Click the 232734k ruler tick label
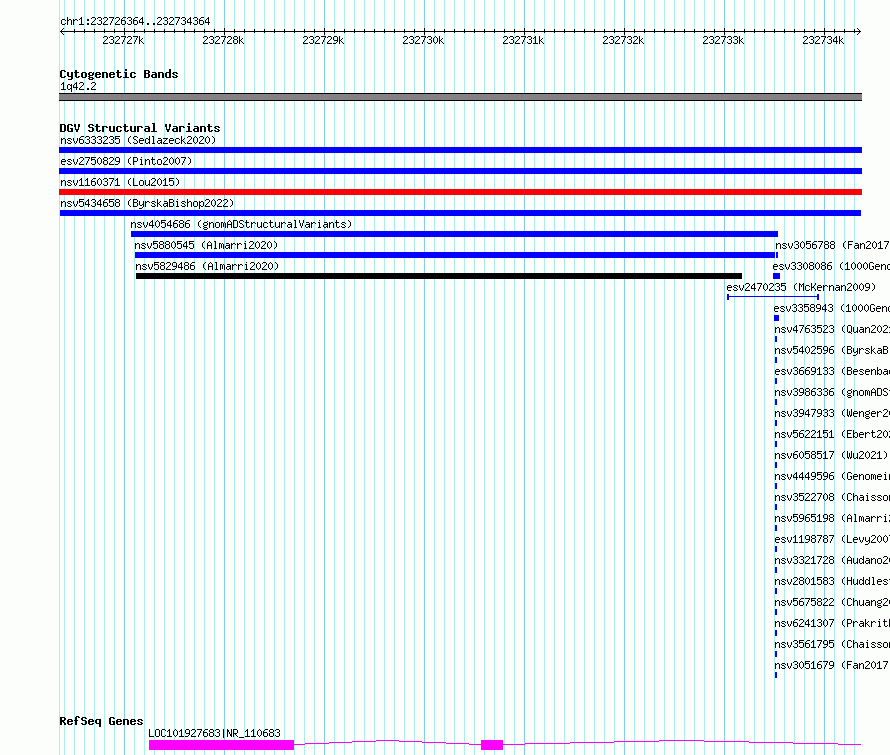The width and height of the screenshot is (890, 755). pyautogui.click(x=823, y=40)
